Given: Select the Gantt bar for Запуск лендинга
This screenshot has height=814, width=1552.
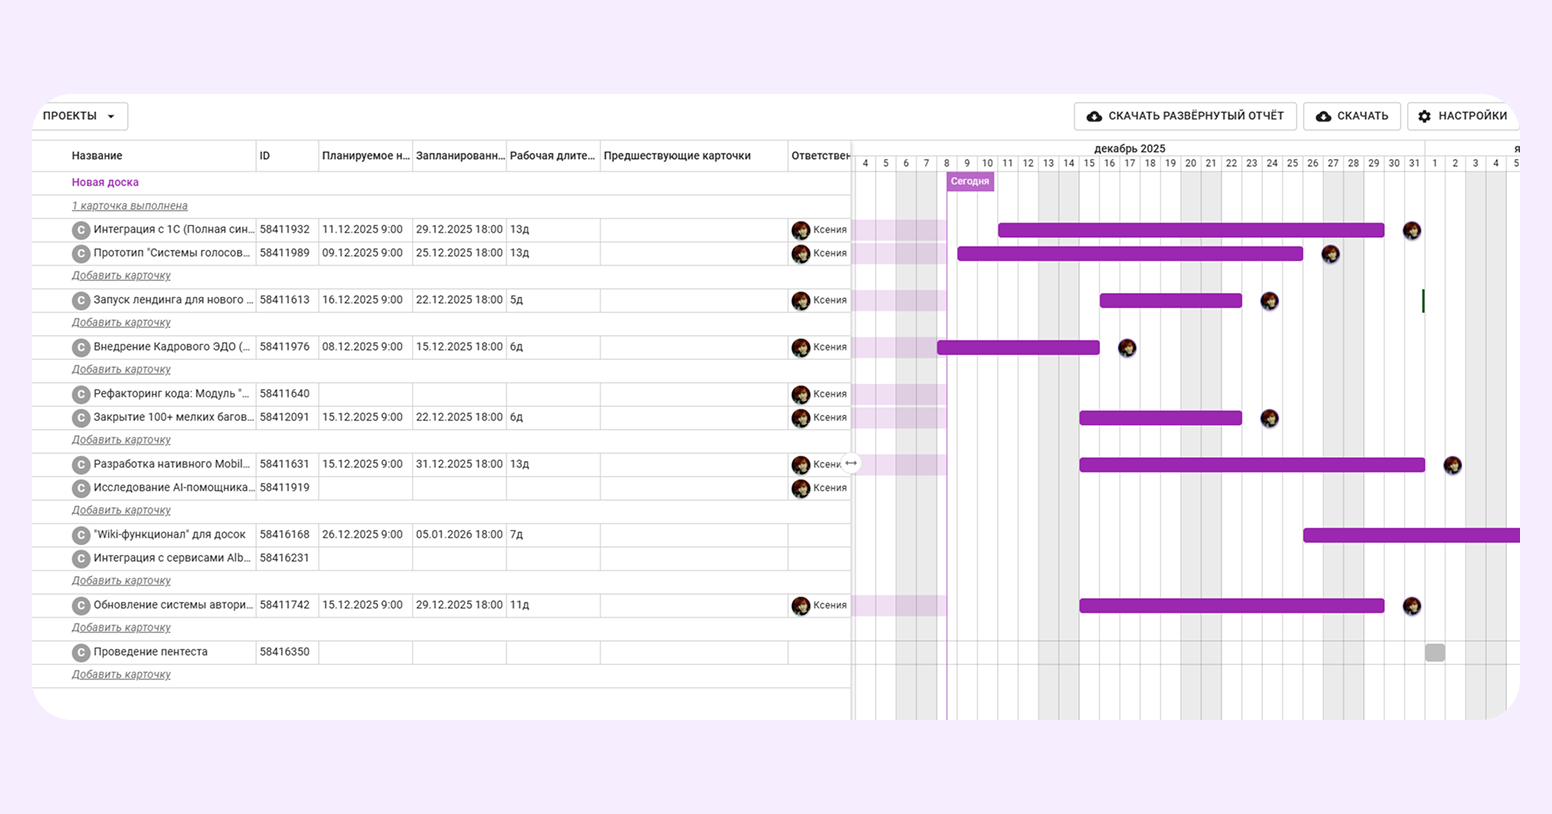Looking at the screenshot, I should (x=1170, y=301).
